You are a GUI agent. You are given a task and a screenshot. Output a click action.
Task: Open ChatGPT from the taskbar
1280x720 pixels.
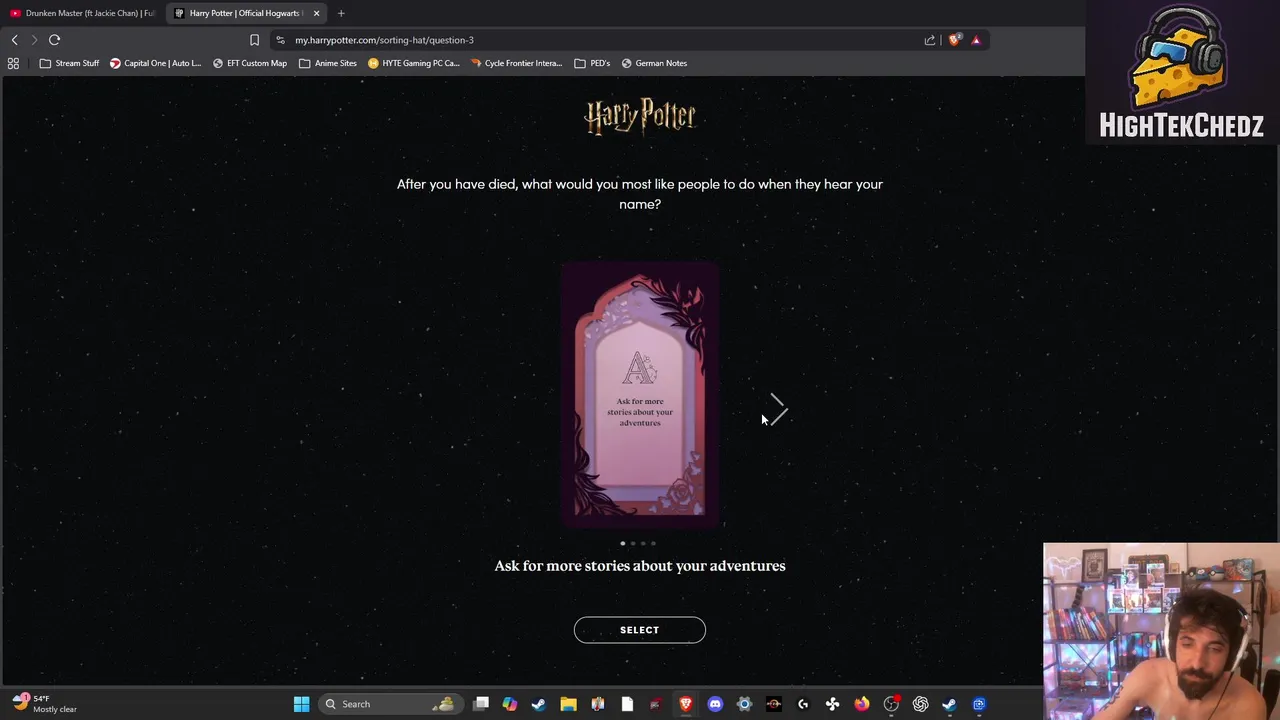pyautogui.click(x=920, y=704)
